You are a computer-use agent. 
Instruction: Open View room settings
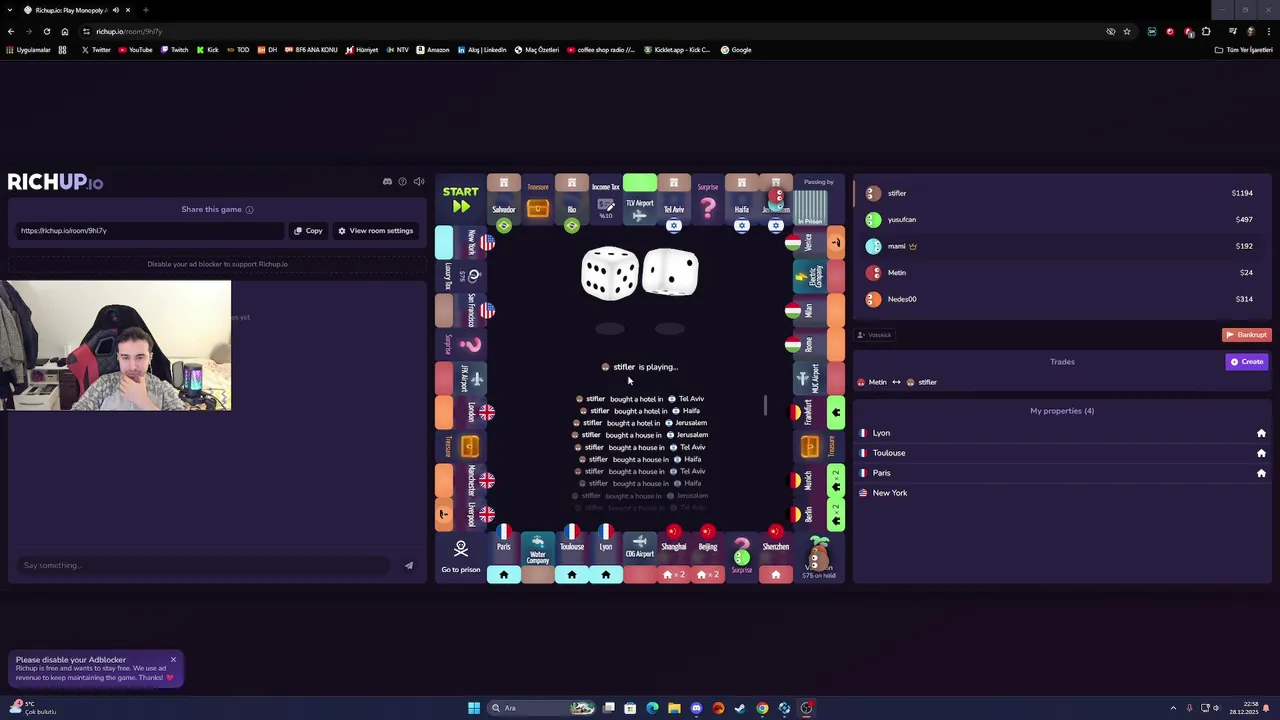[x=375, y=231]
